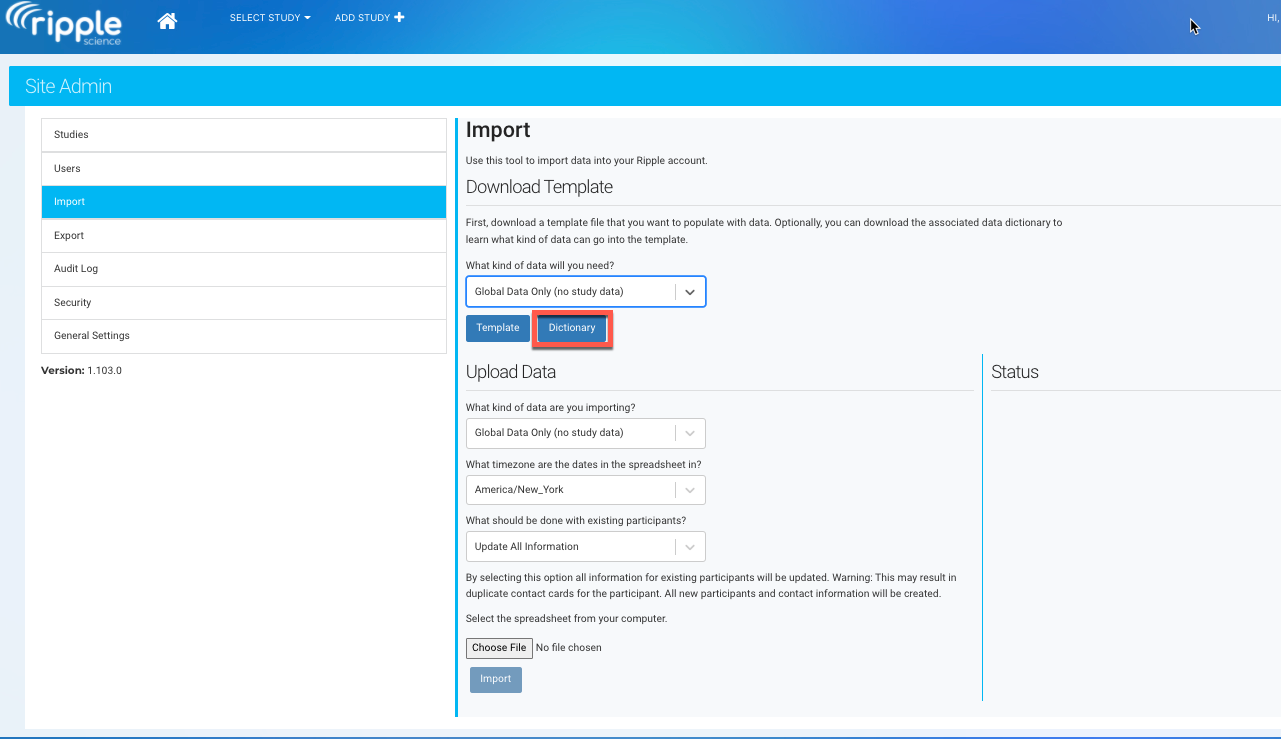Image resolution: width=1281 pixels, height=739 pixels.
Task: Open the Audit Log section
Action: (243, 269)
